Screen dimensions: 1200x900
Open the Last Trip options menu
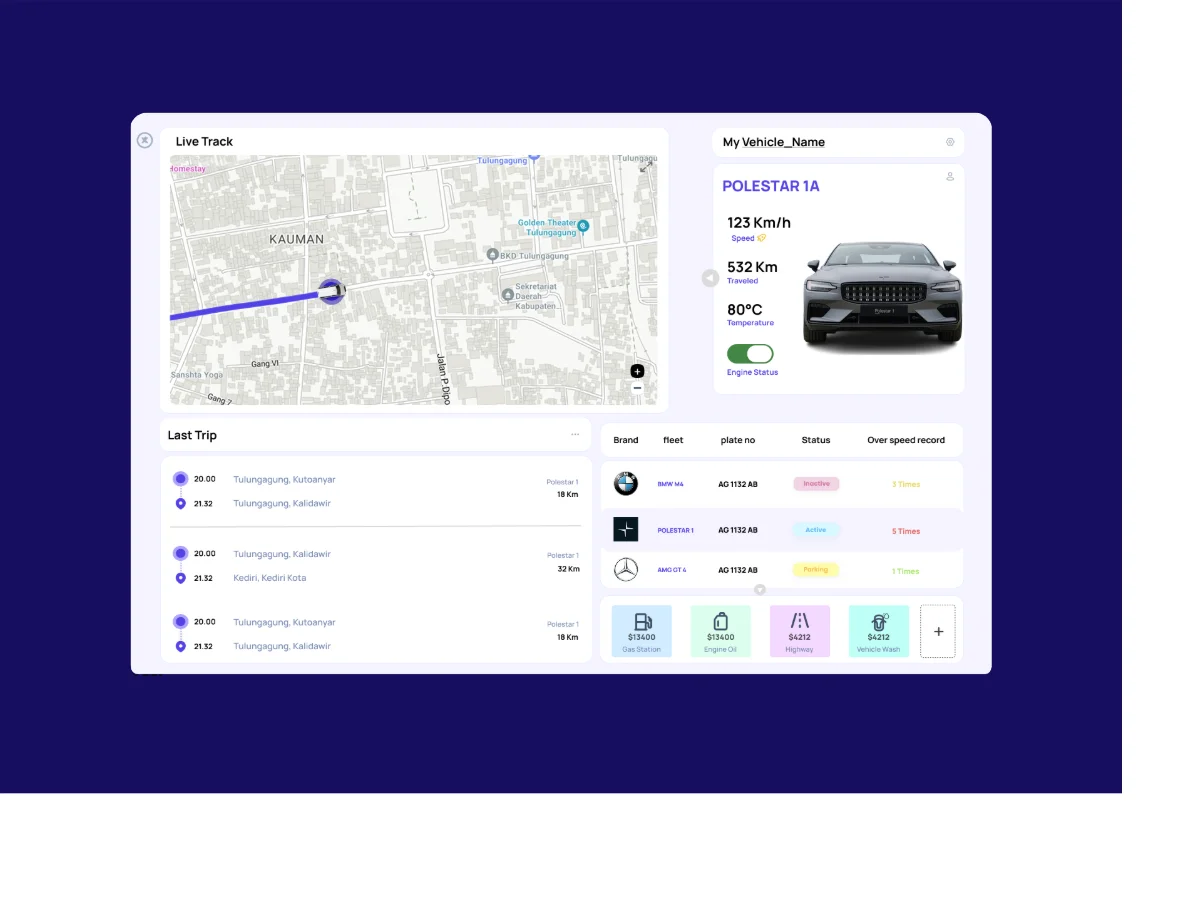tap(575, 435)
